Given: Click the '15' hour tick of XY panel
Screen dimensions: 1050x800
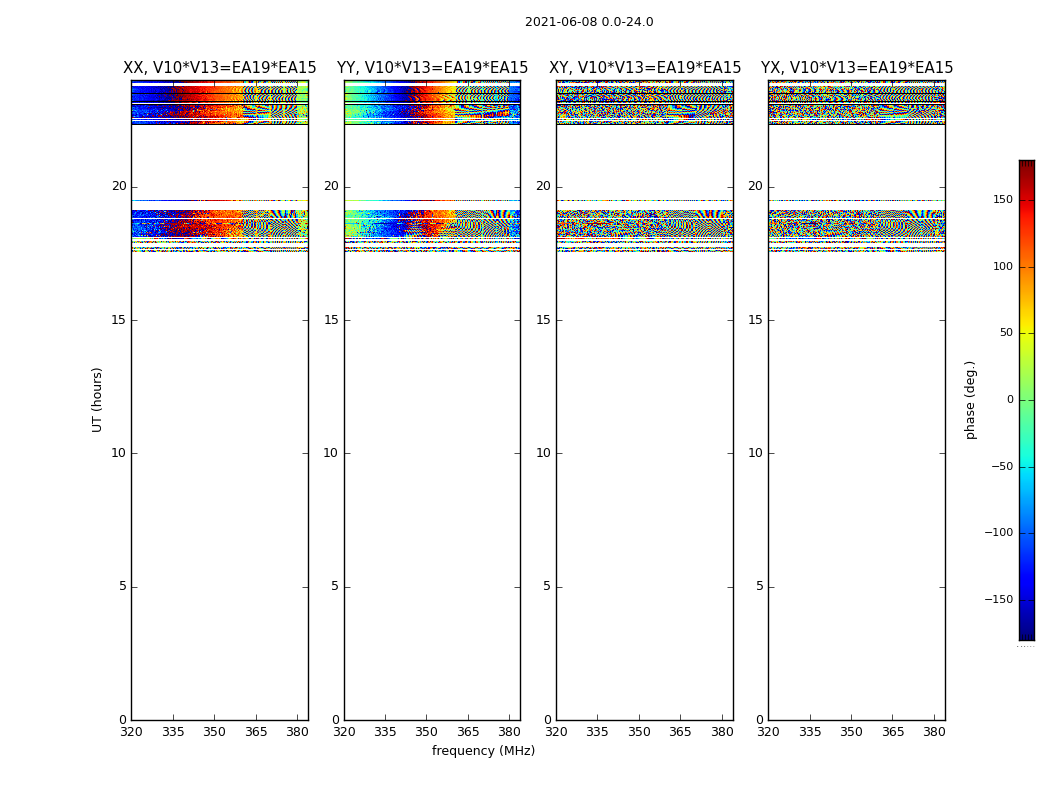Looking at the screenshot, I should [544, 320].
